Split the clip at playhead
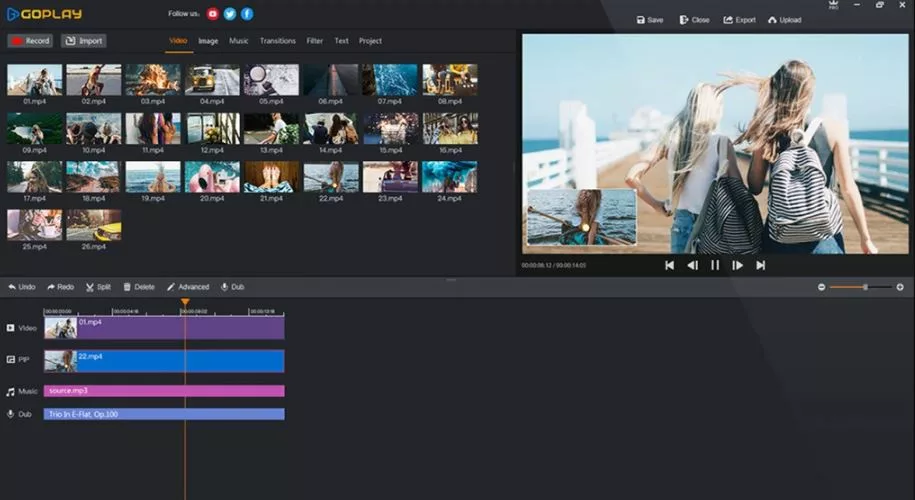 click(98, 287)
